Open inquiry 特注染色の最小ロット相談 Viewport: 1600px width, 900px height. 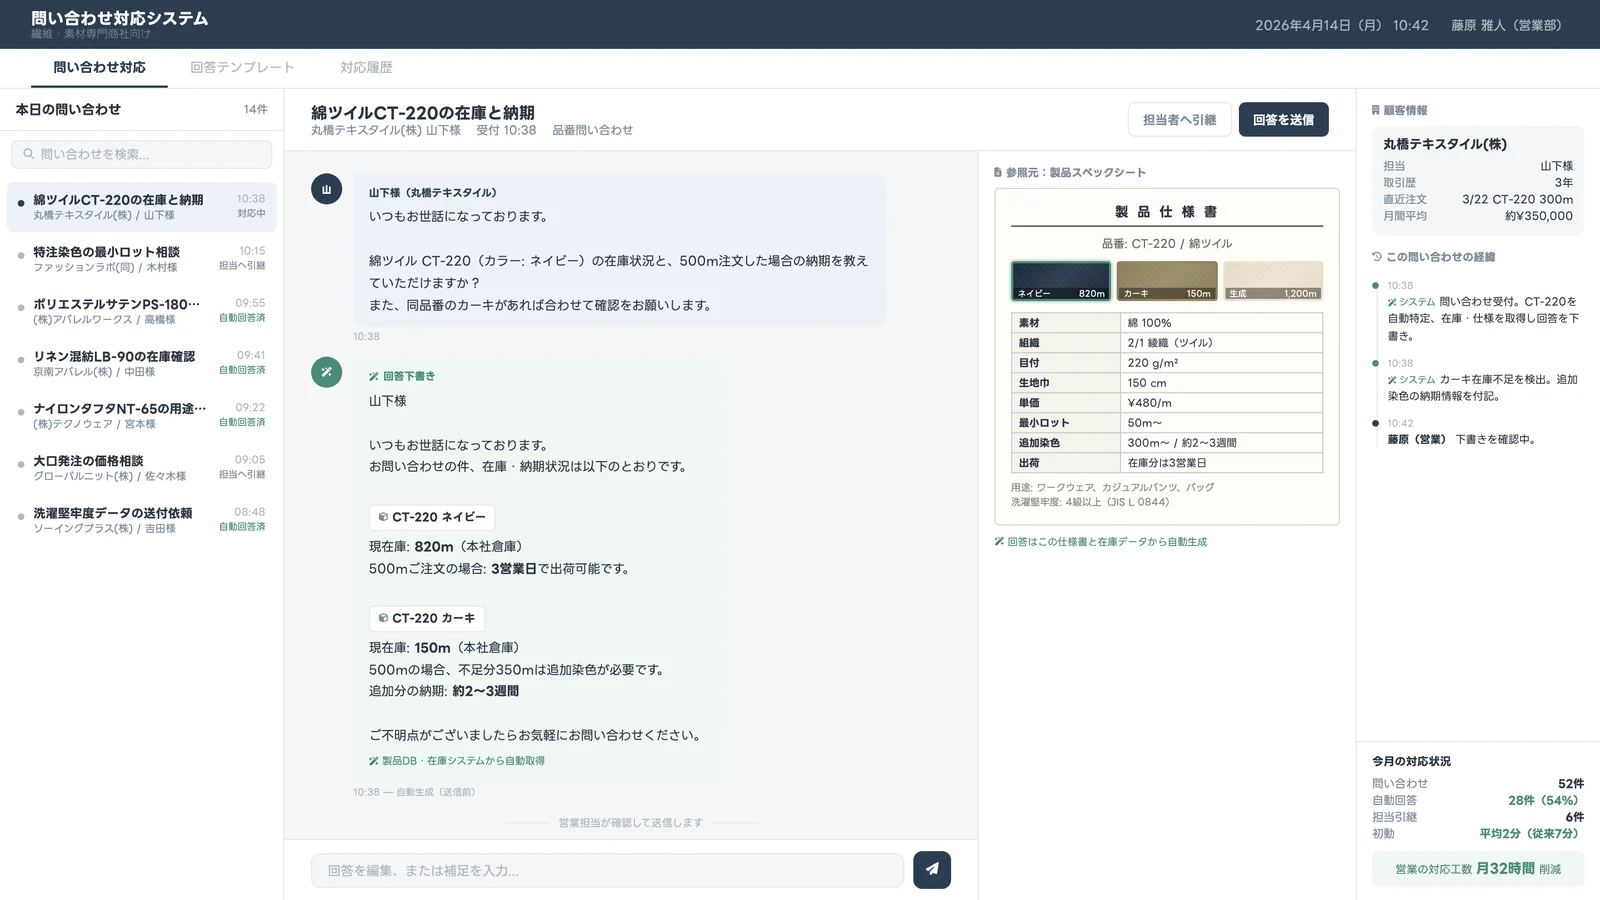141,259
